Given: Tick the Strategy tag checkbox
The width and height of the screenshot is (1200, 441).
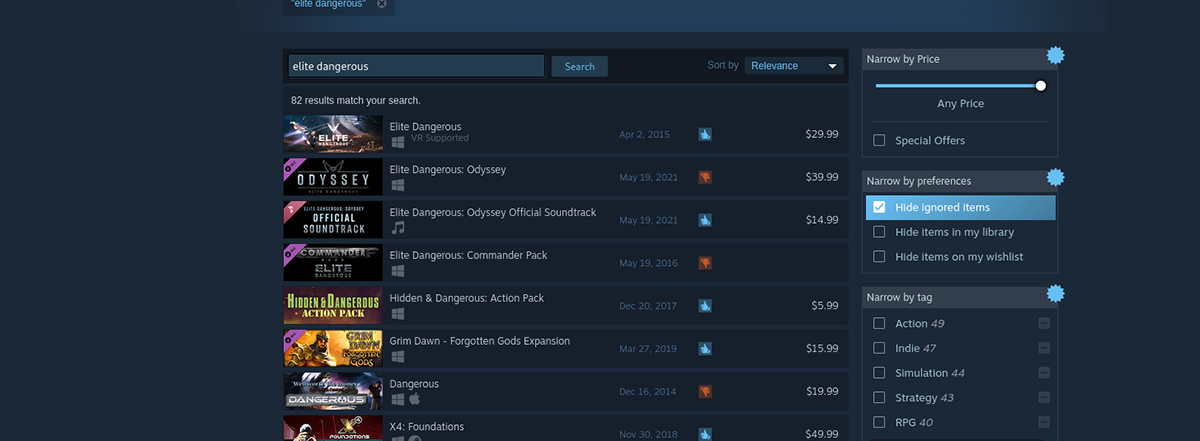Looking at the screenshot, I should (879, 397).
